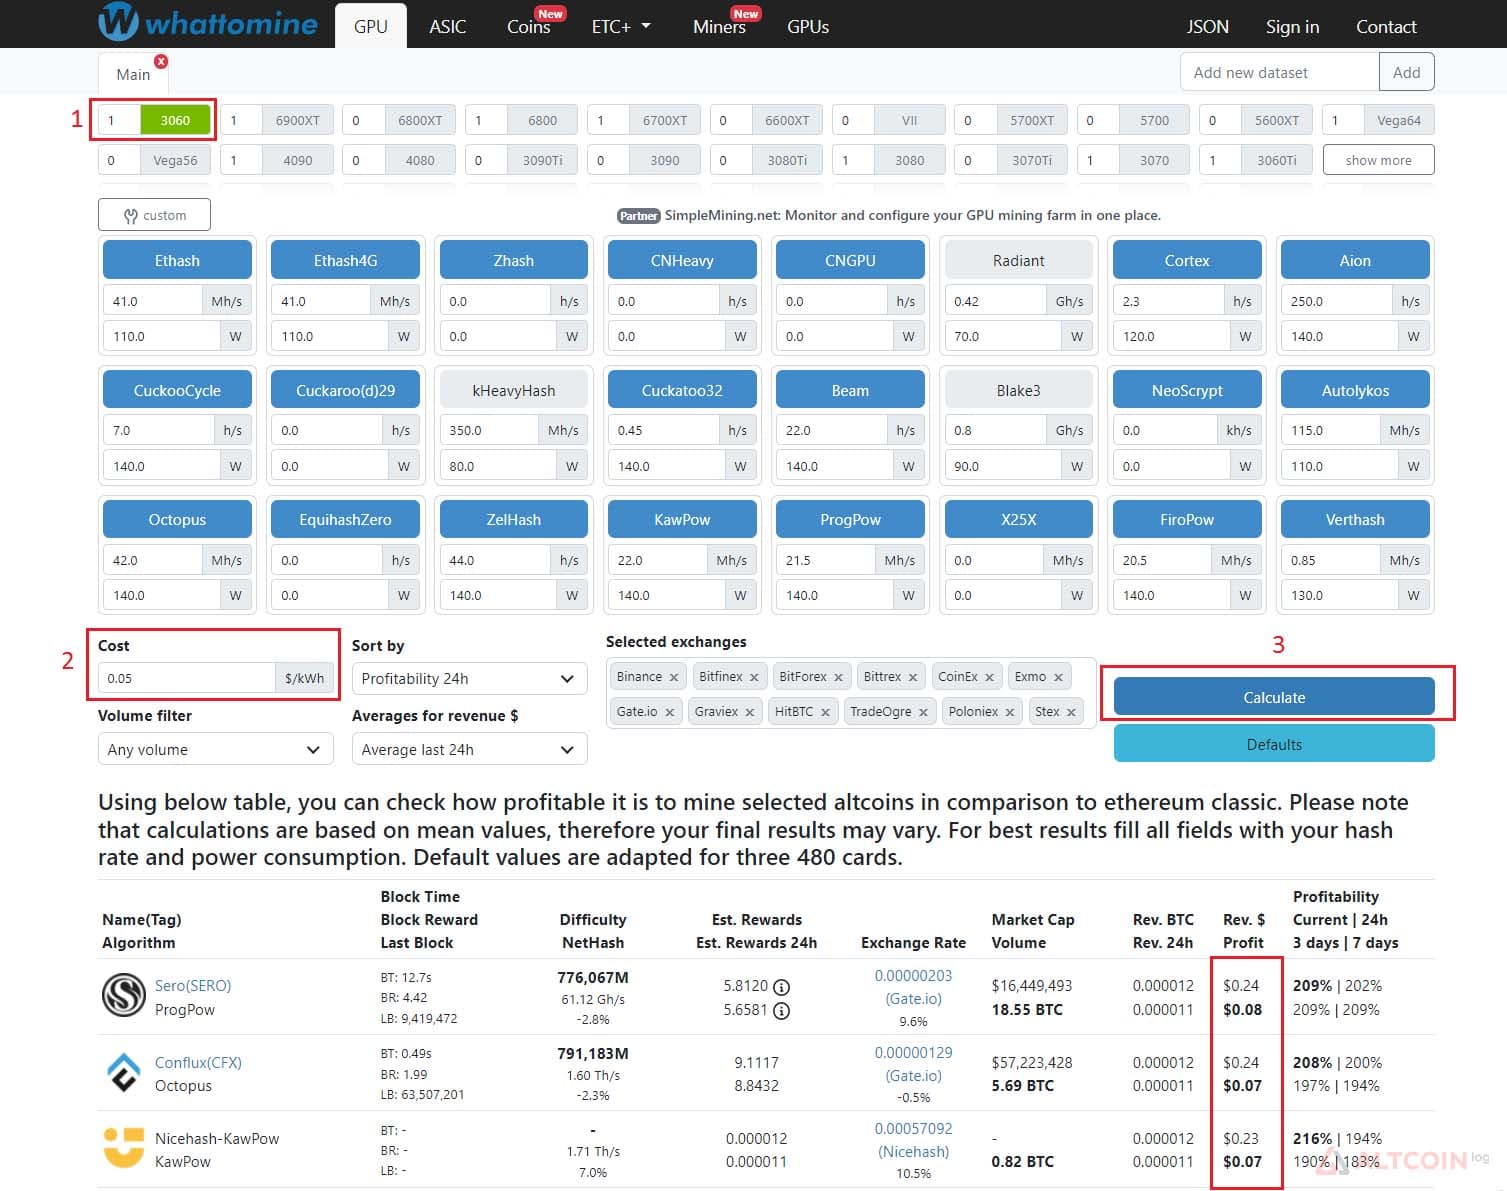Screen dimensions: 1507x1191
Task: Close the Main dataset tab with red x
Action: pyautogui.click(x=161, y=61)
